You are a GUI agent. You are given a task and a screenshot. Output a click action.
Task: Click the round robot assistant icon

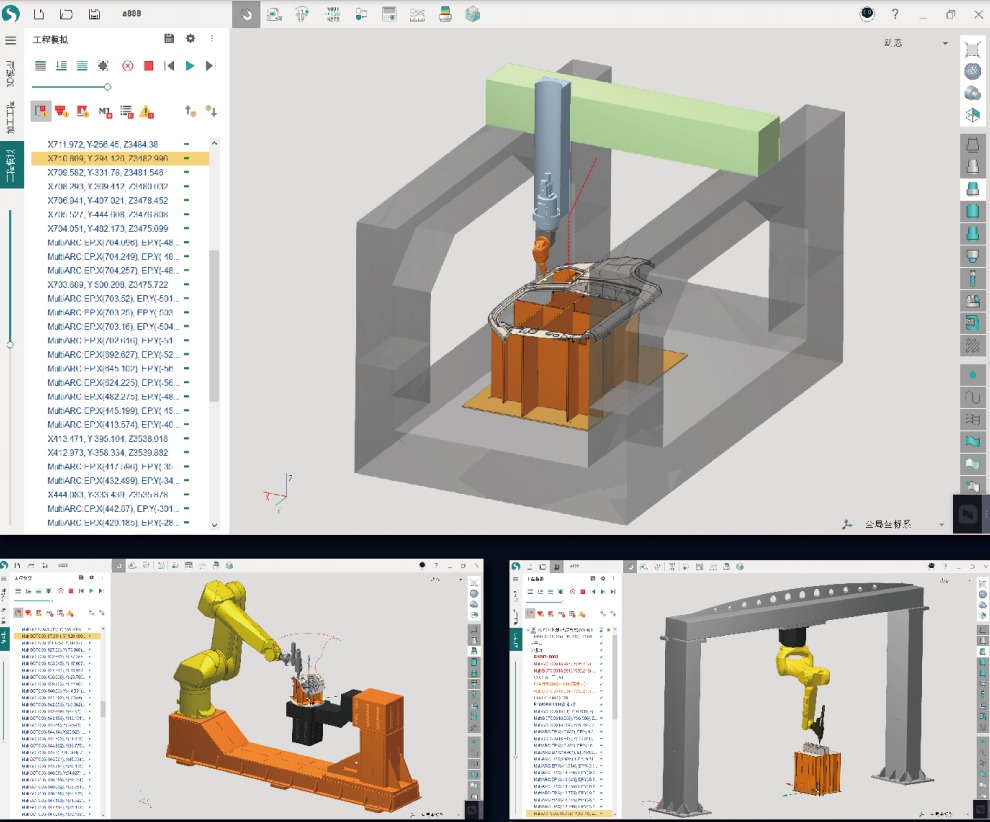coord(868,13)
